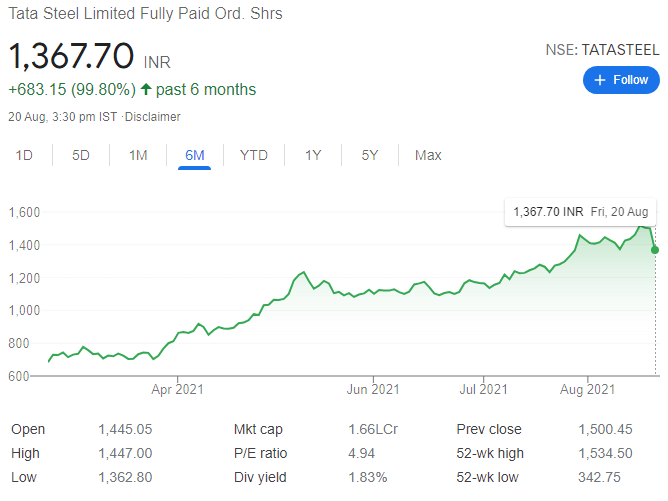Switch to the 1M chart tab
Viewport: 668px width, 501px height.
pyautogui.click(x=138, y=155)
